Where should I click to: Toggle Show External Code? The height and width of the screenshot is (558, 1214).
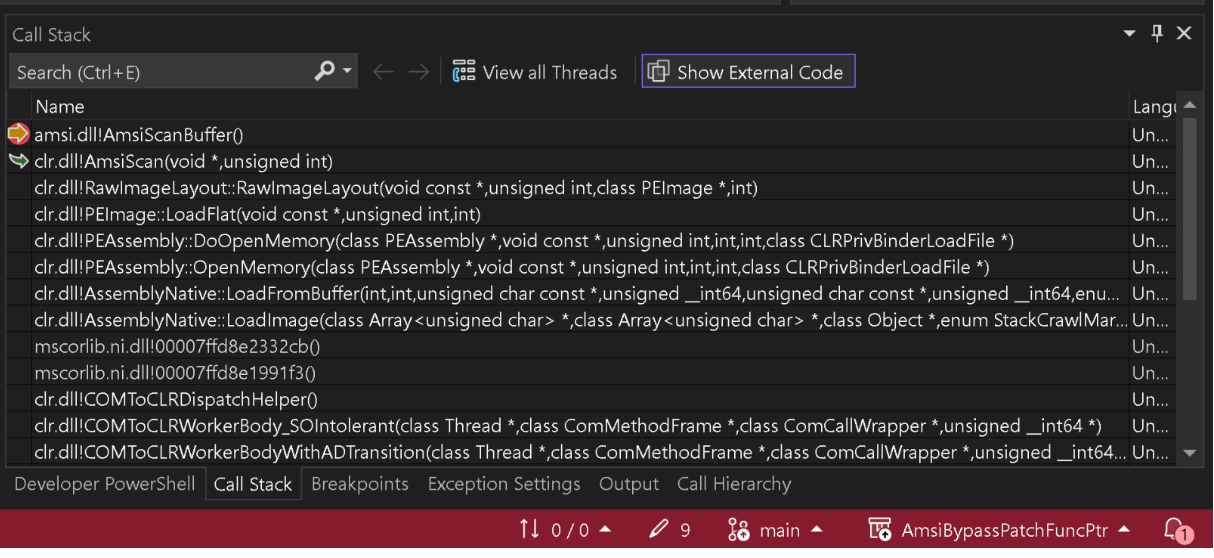click(747, 72)
